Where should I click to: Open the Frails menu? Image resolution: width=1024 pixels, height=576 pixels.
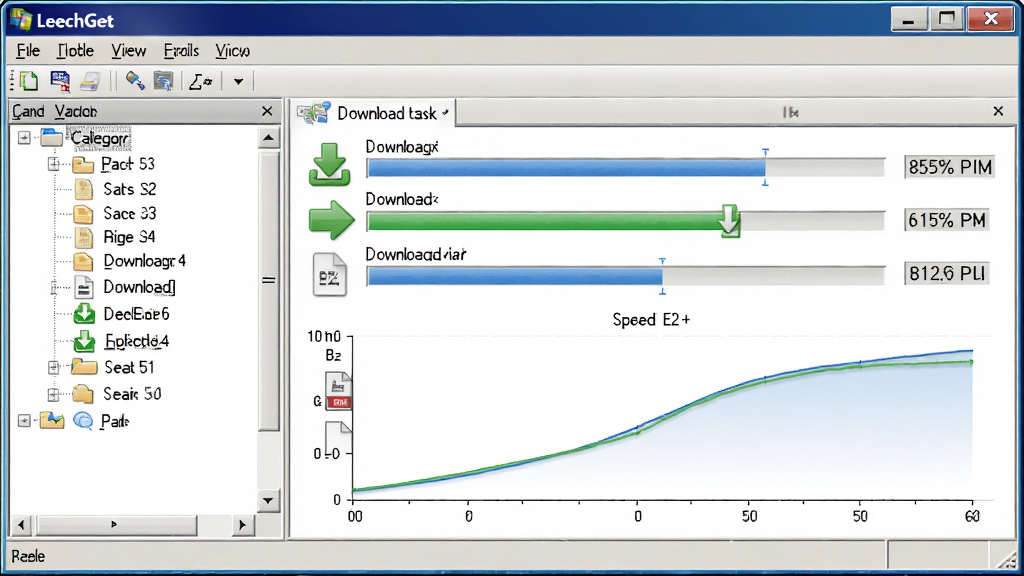click(181, 51)
